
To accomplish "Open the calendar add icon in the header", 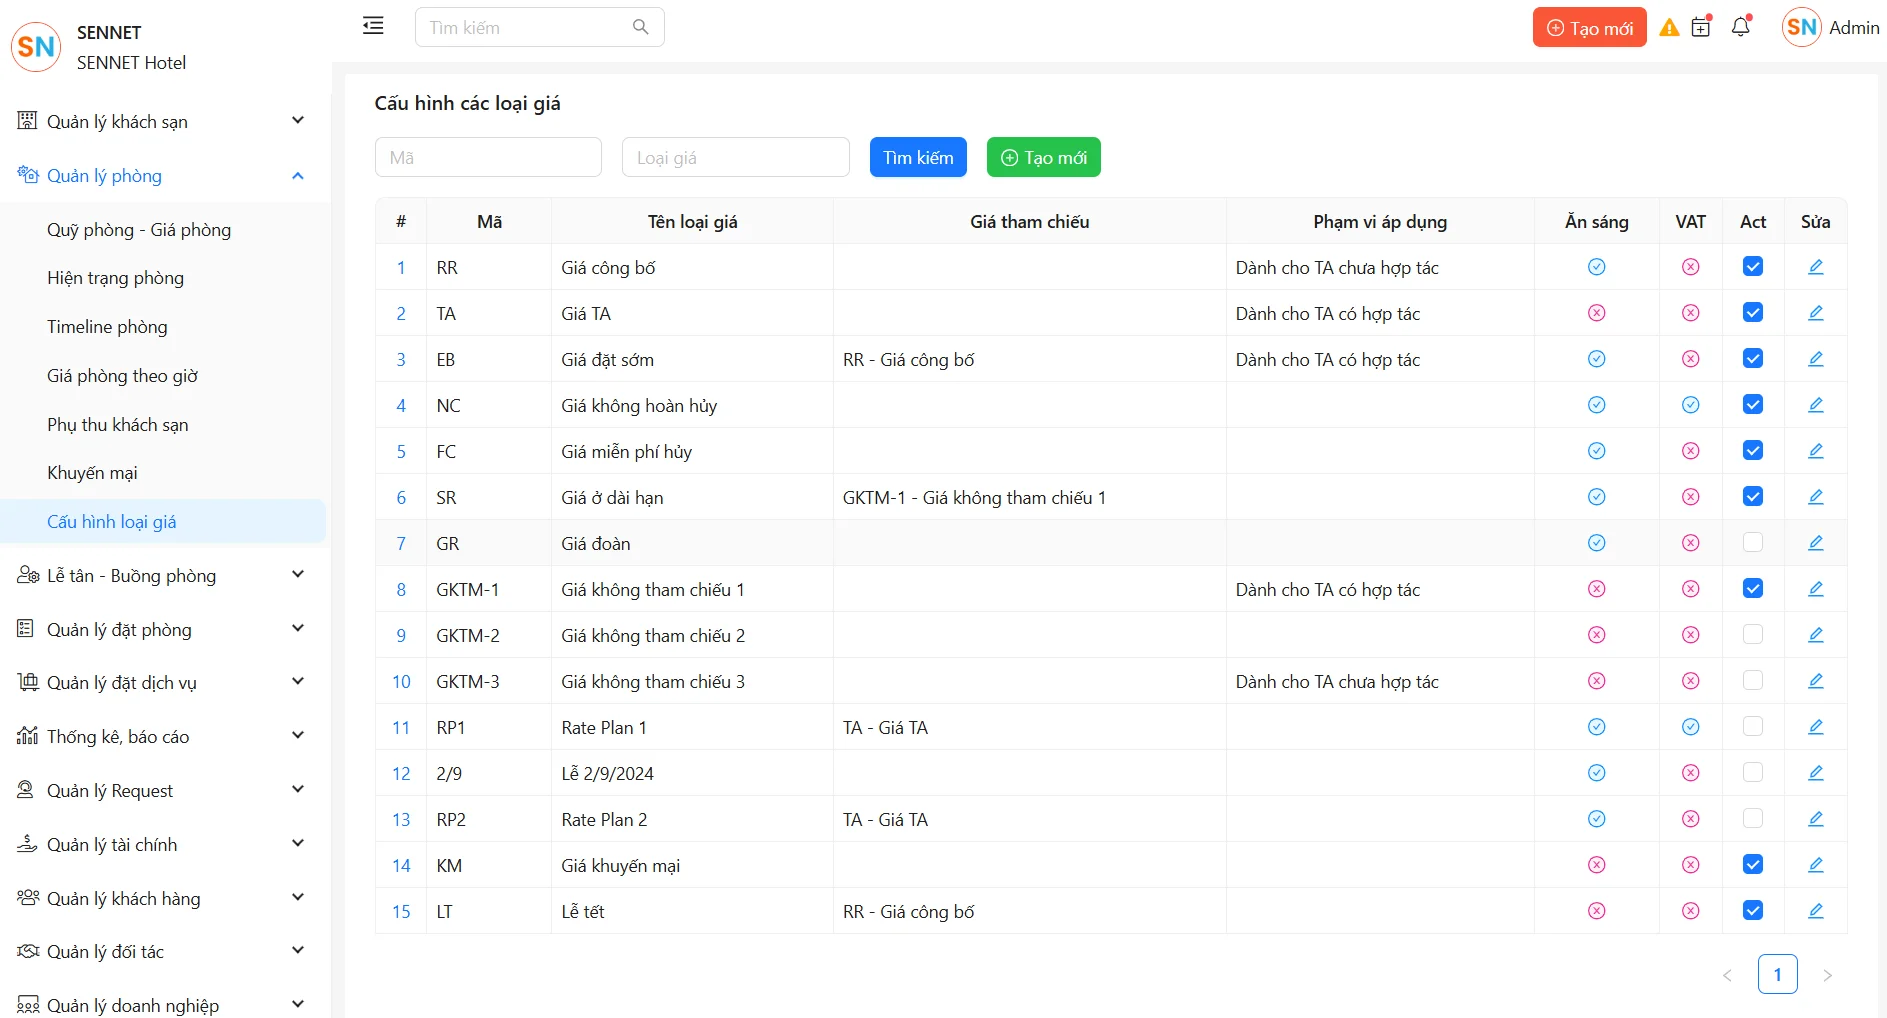I will pos(1701,27).
